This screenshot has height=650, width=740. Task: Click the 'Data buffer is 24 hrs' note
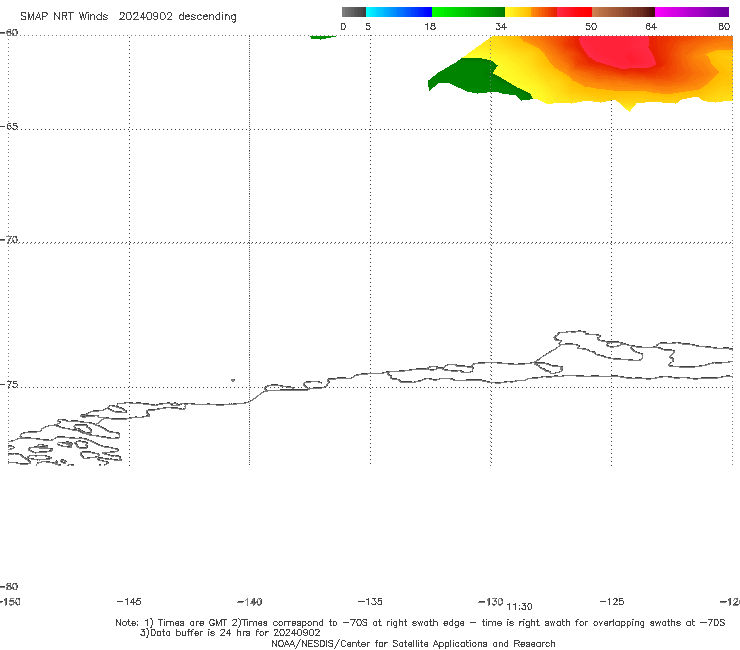click(230, 633)
